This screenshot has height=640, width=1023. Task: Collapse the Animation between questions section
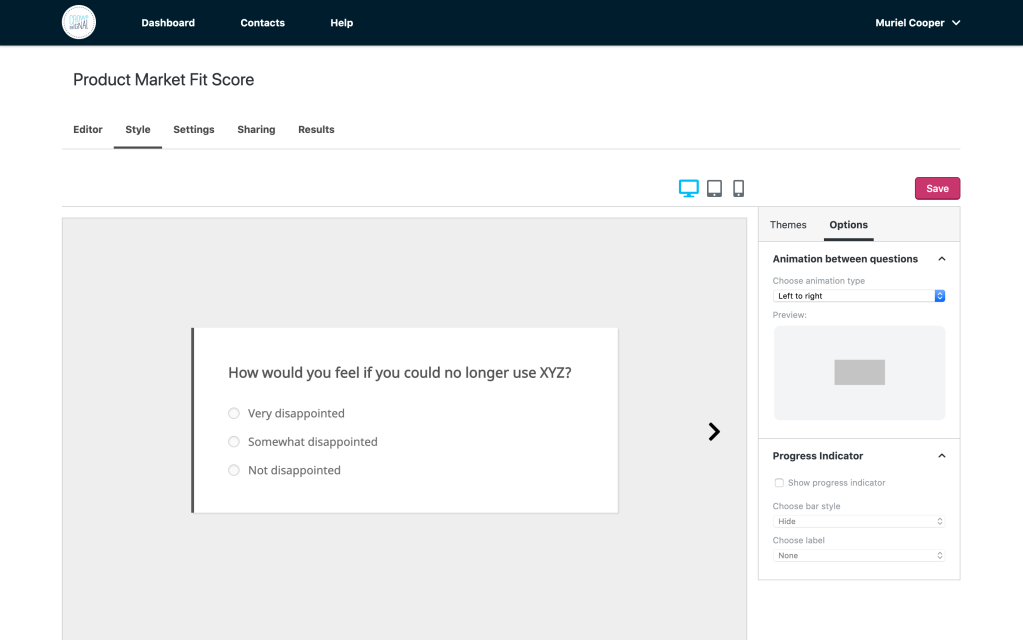[941, 259]
